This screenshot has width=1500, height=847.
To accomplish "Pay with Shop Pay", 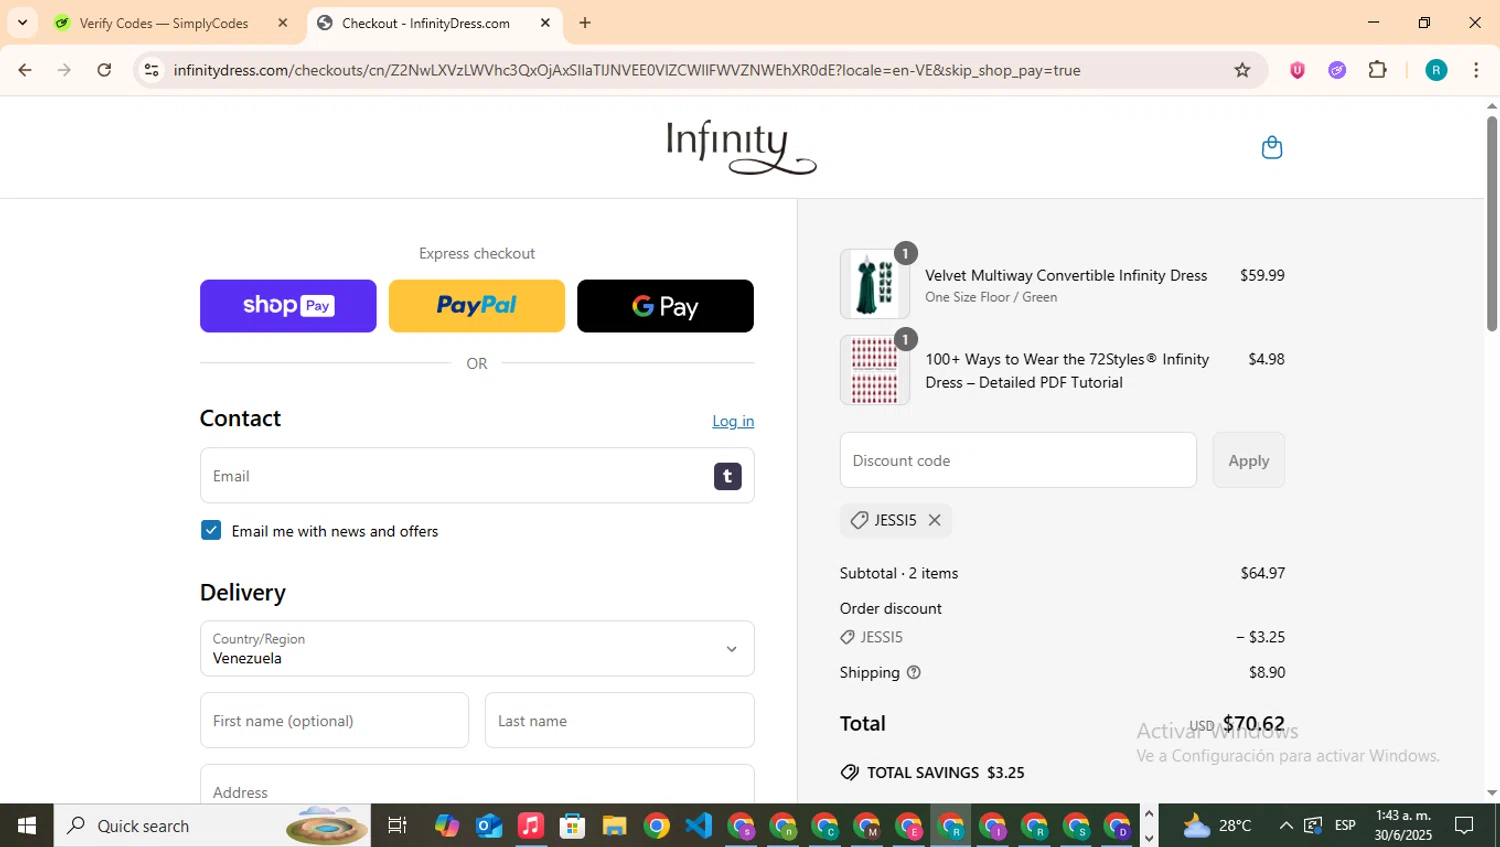I will [288, 306].
